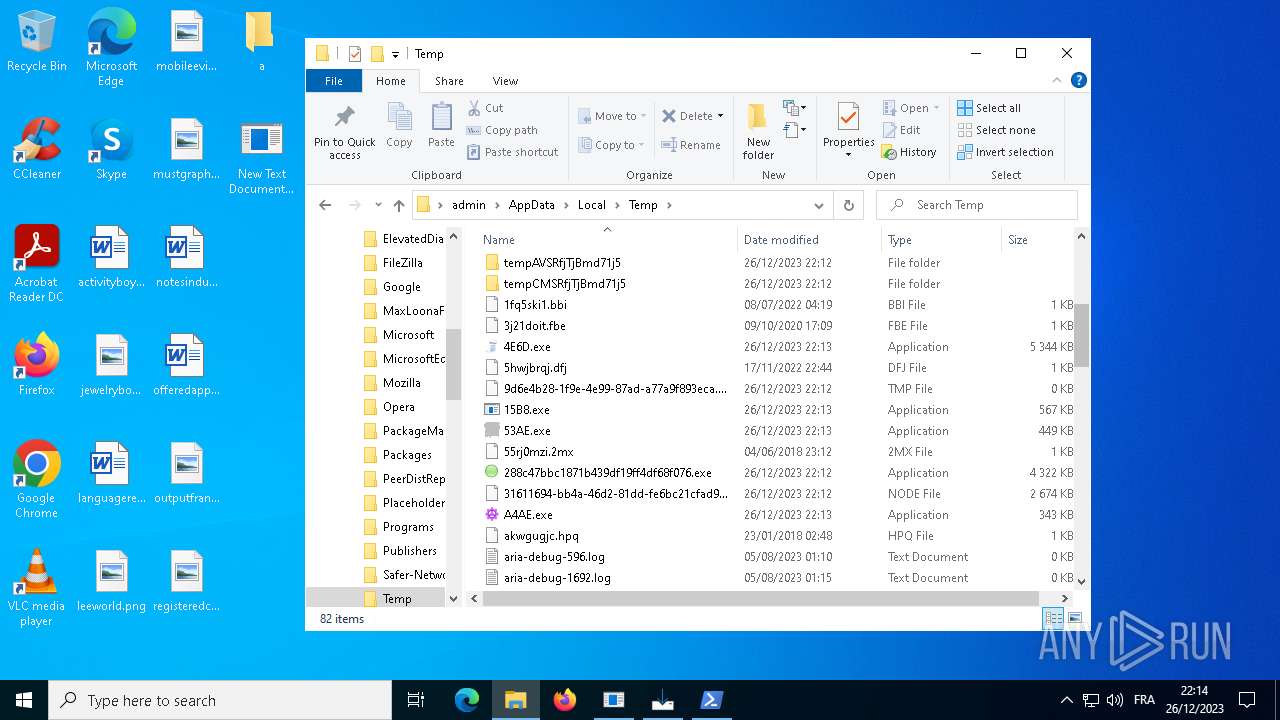Open Firefox from the taskbar
The height and width of the screenshot is (720, 1280).
[565, 700]
